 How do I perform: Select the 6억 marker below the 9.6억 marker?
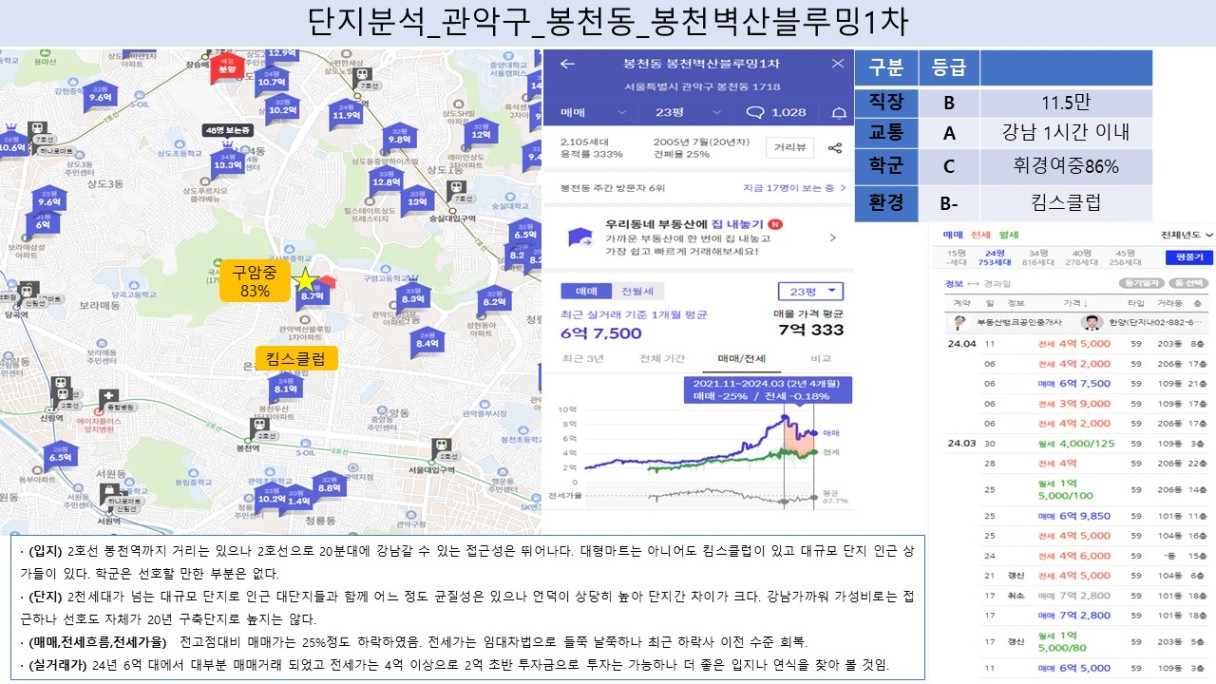click(44, 223)
